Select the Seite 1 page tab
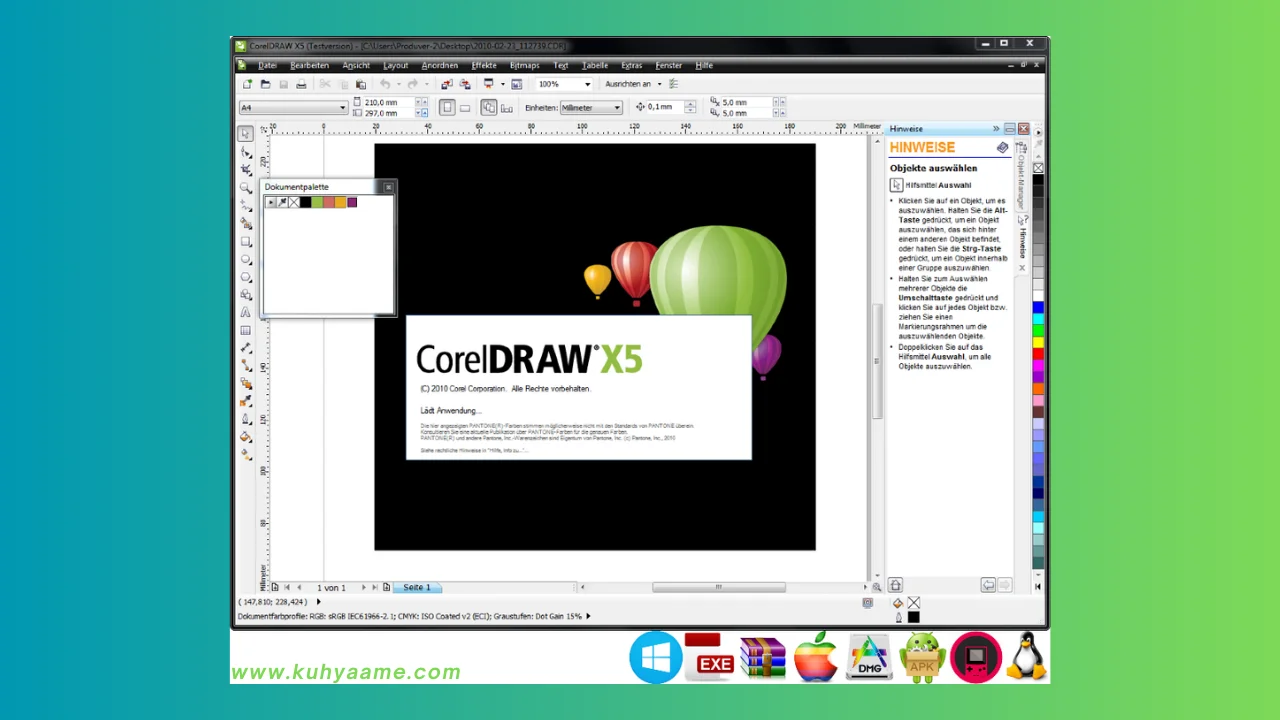The image size is (1280, 720). (417, 587)
